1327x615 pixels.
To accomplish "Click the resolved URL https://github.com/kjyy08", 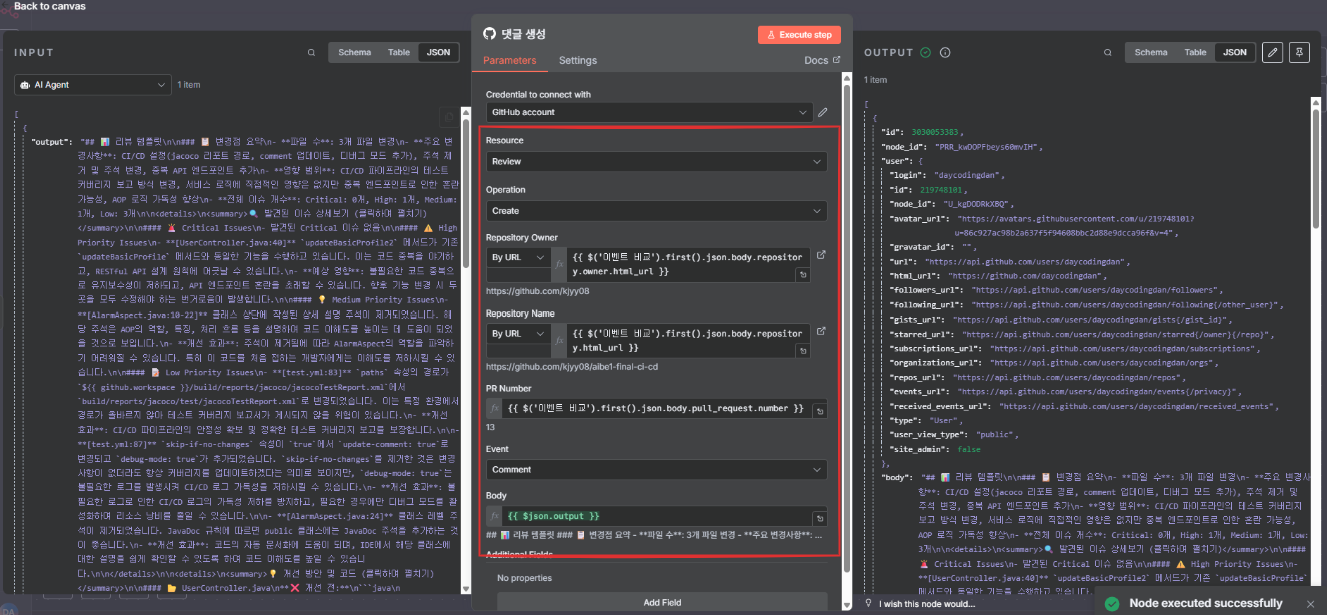I will click(x=538, y=291).
